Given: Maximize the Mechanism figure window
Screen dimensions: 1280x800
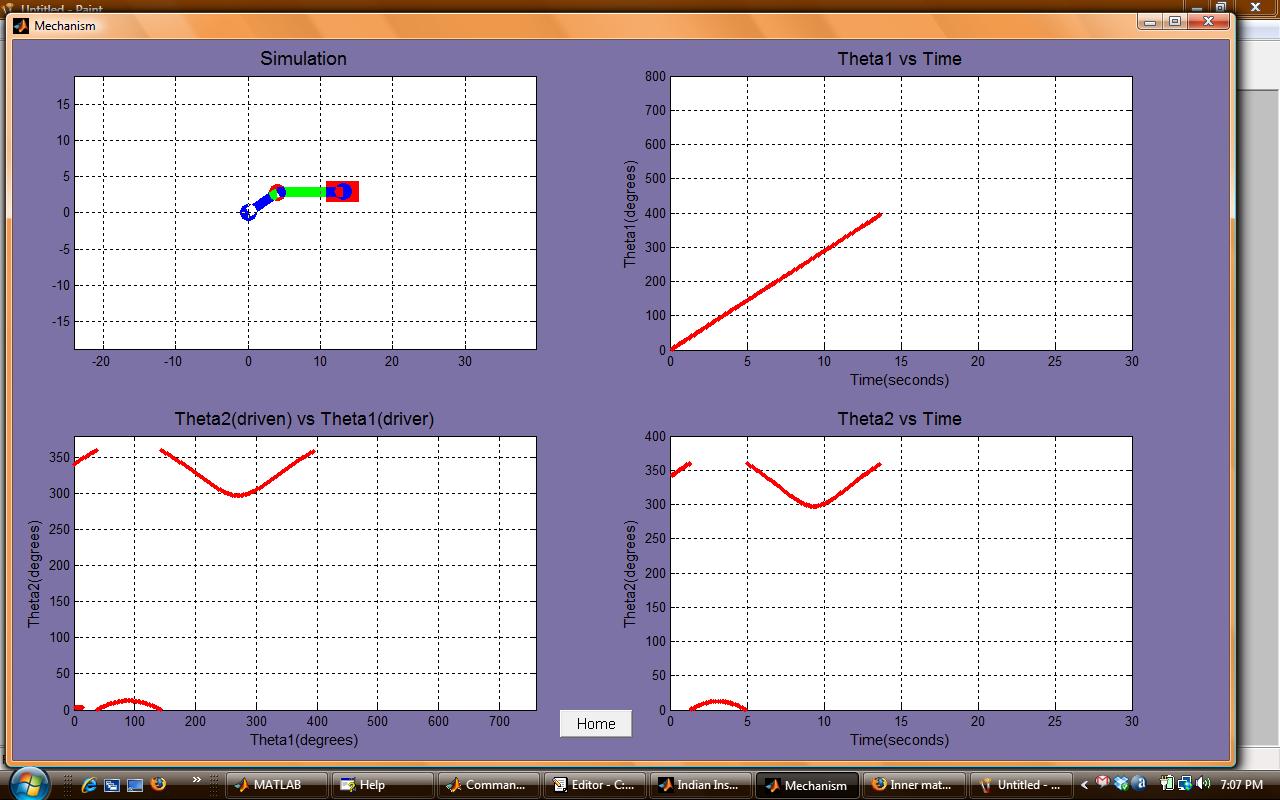Looking at the screenshot, I should click(x=1175, y=21).
